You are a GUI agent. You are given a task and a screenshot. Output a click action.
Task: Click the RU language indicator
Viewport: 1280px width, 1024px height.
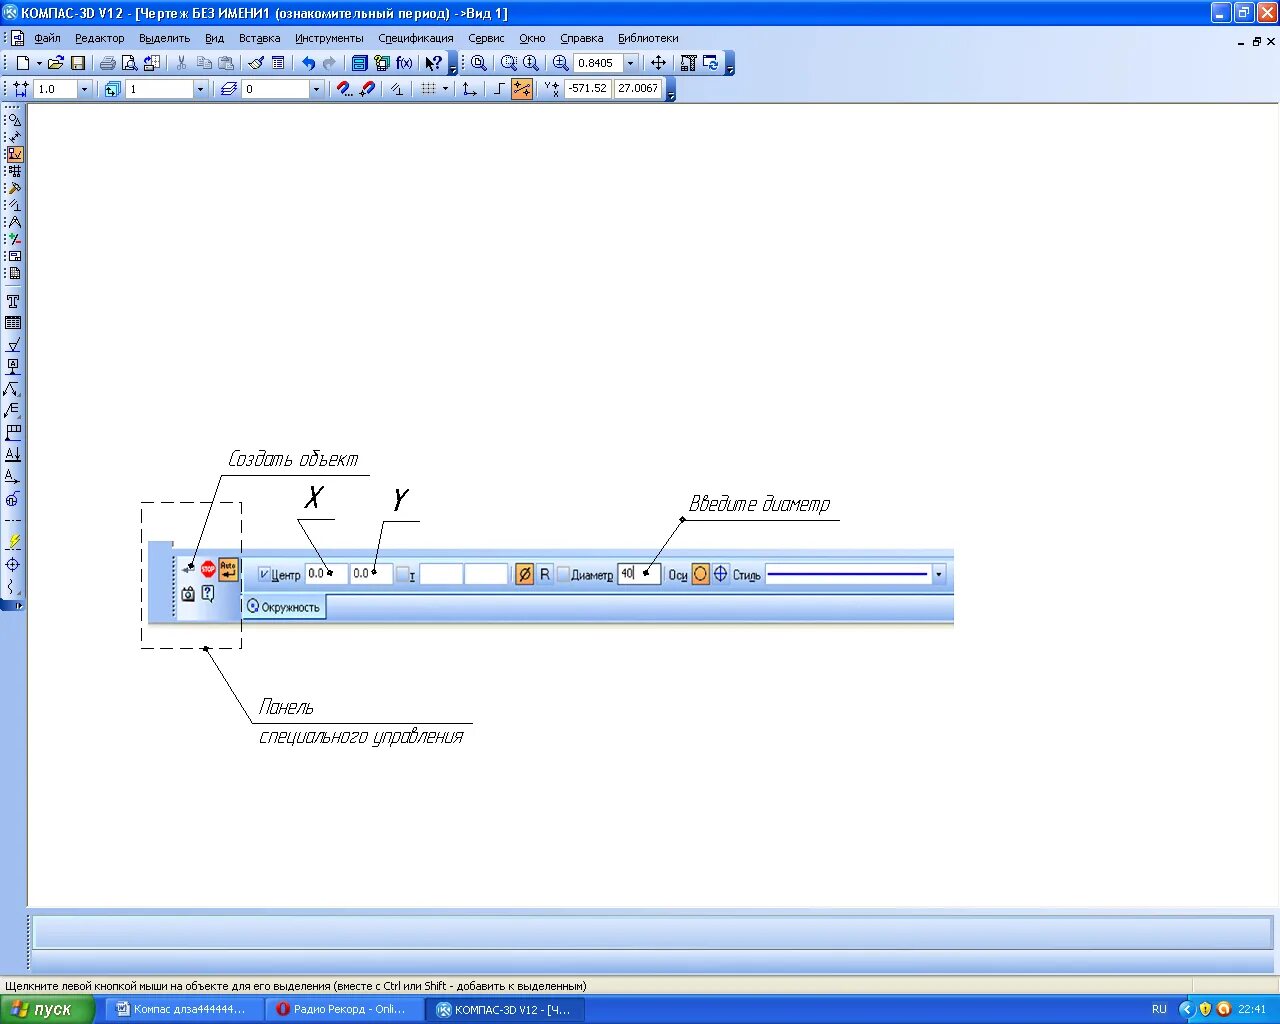[1159, 1009]
